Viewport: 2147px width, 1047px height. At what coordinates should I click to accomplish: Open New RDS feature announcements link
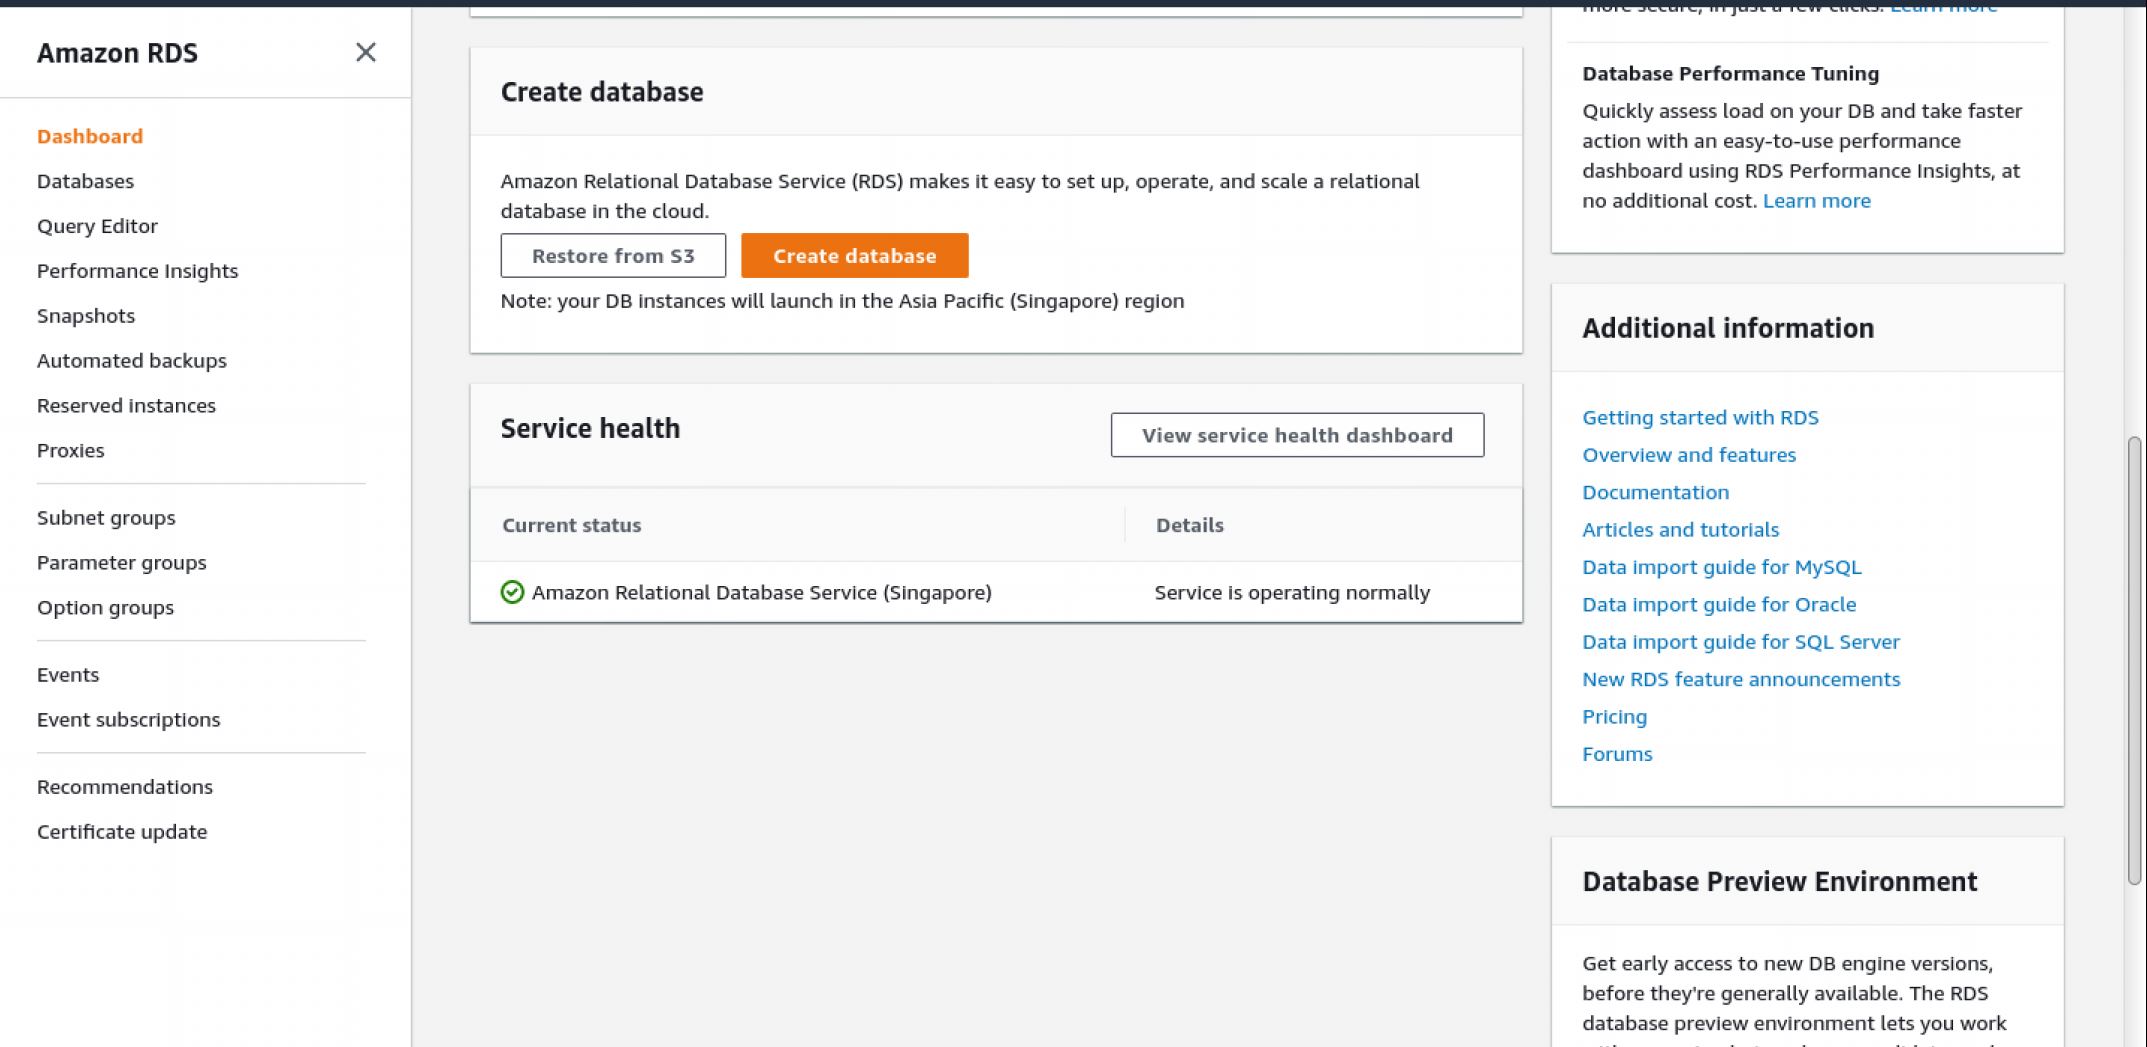point(1740,679)
